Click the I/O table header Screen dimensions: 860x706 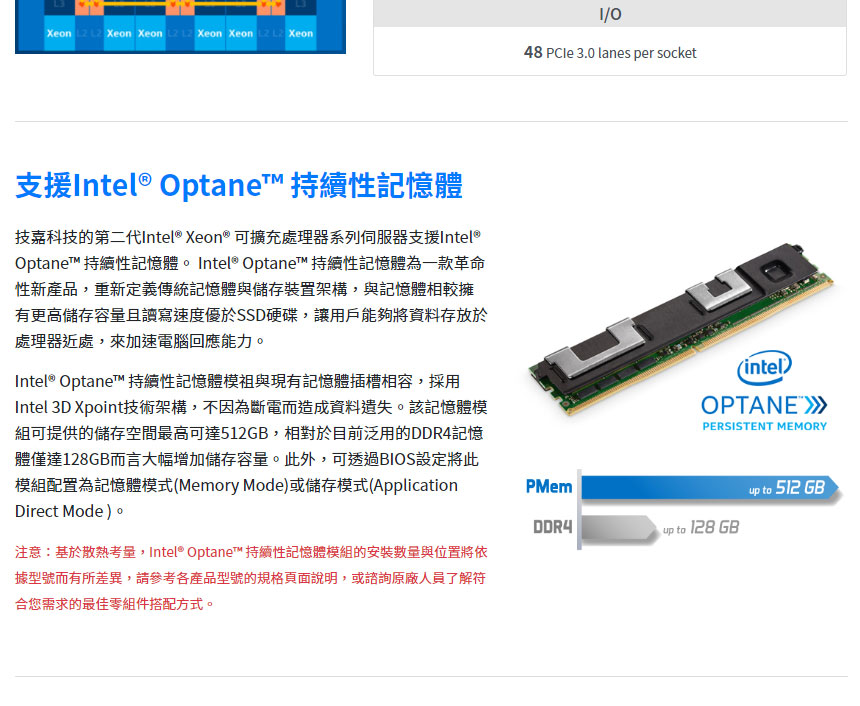(610, 14)
